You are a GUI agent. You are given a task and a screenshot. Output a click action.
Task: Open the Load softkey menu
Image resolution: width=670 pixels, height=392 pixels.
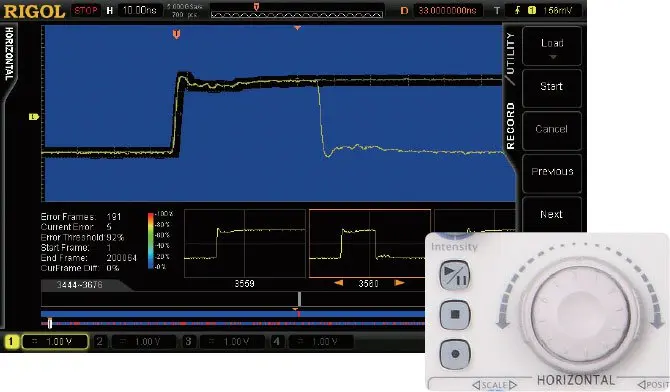[552, 46]
